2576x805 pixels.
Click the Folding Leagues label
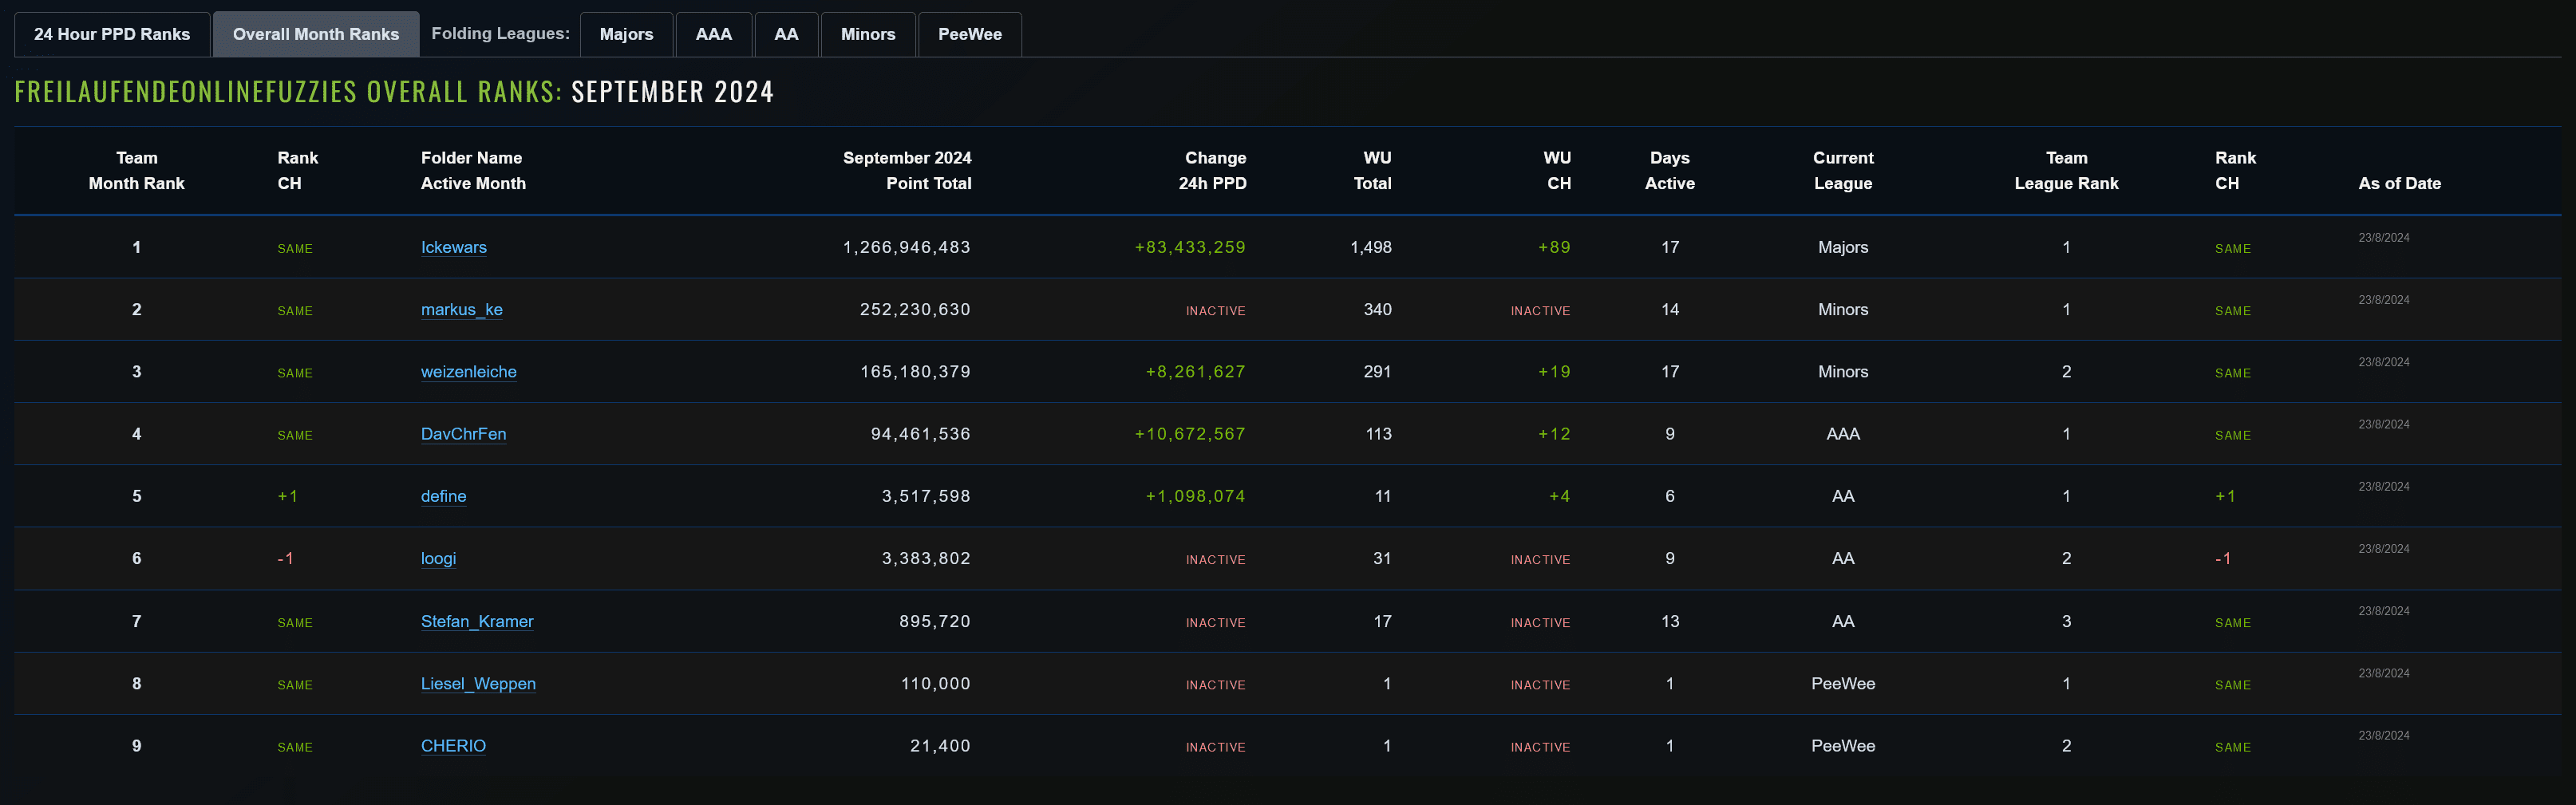pos(500,33)
